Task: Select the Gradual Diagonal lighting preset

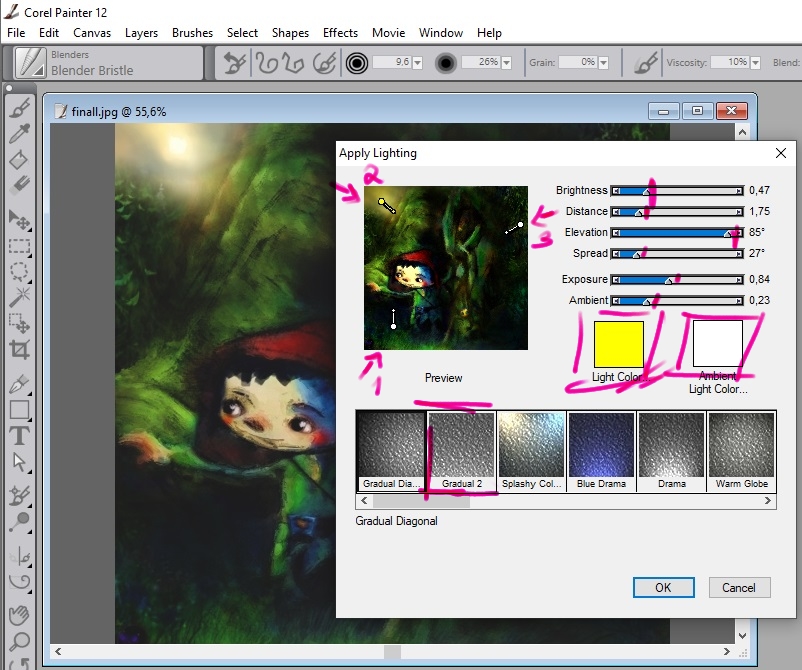Action: [x=391, y=451]
